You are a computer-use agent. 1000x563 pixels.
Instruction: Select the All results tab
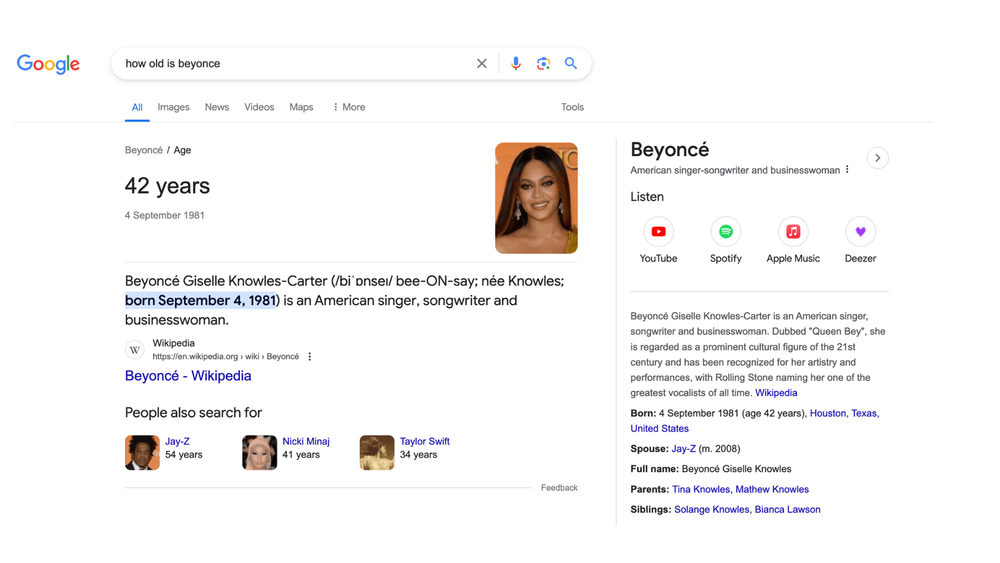tap(137, 107)
